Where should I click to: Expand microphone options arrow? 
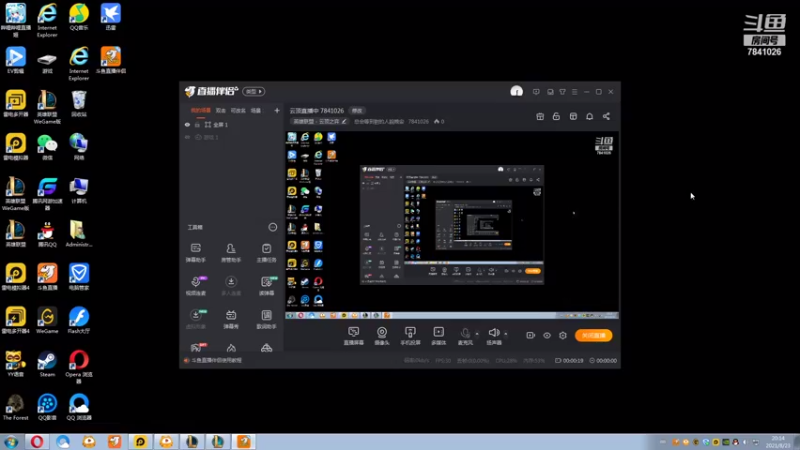pyautogui.click(x=477, y=334)
